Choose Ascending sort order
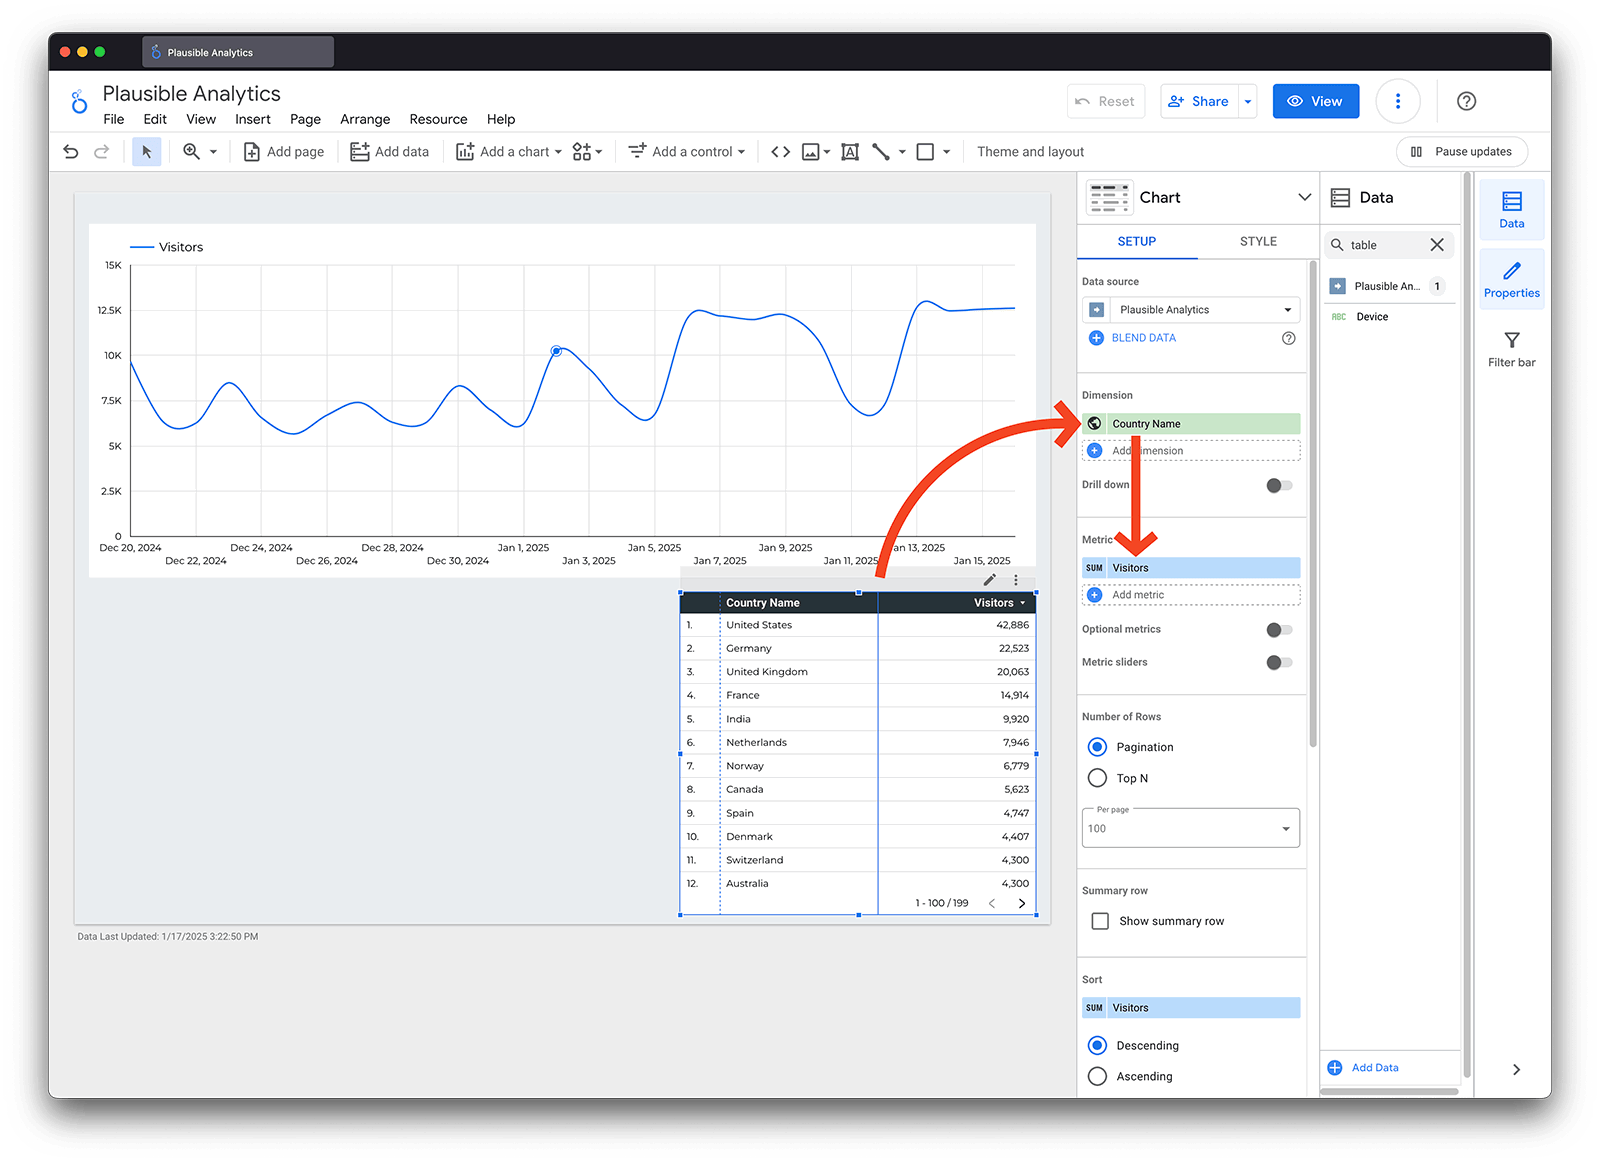Viewport: 1600px width, 1163px height. tap(1097, 1076)
